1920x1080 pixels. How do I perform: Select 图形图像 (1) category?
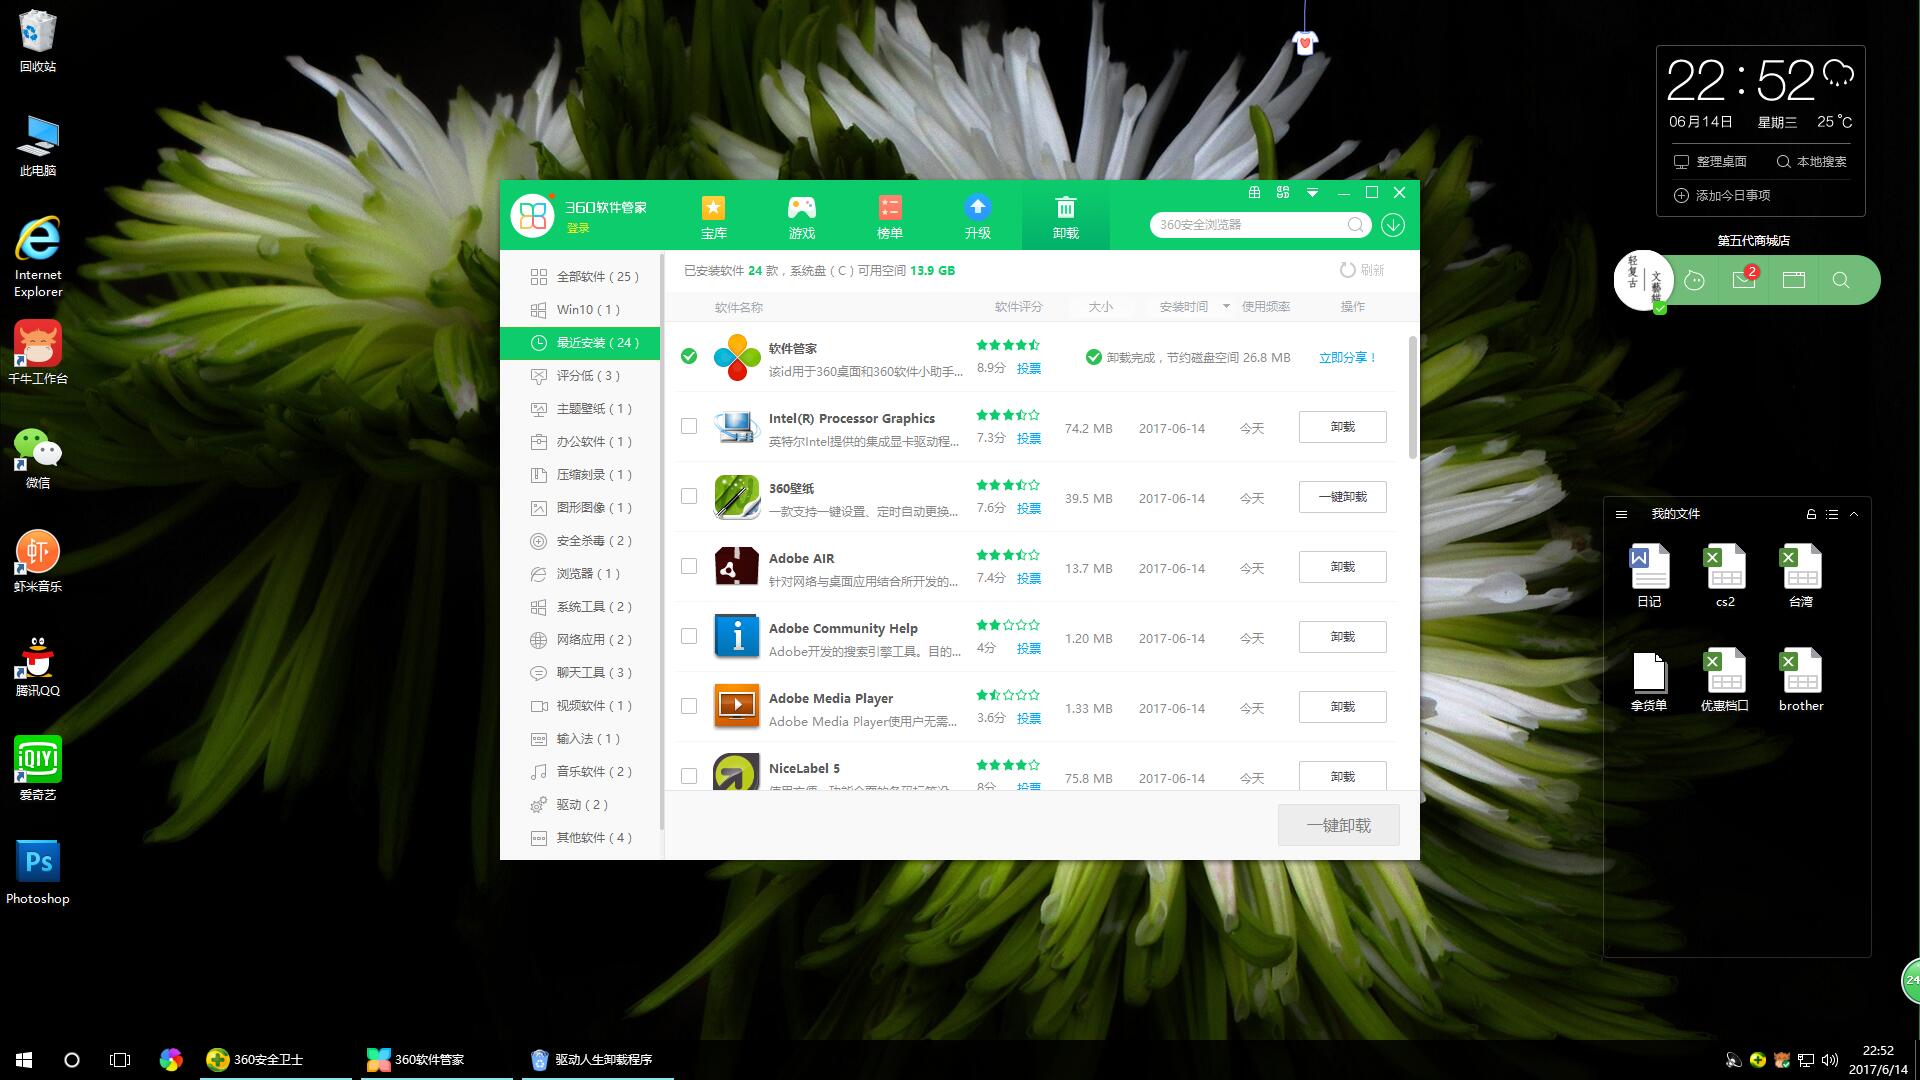[x=581, y=507]
